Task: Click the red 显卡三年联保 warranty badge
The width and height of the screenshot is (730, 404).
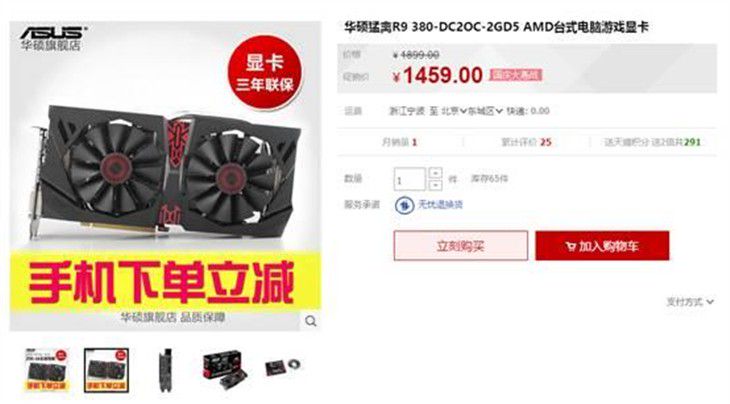Action: pyautogui.click(x=264, y=73)
